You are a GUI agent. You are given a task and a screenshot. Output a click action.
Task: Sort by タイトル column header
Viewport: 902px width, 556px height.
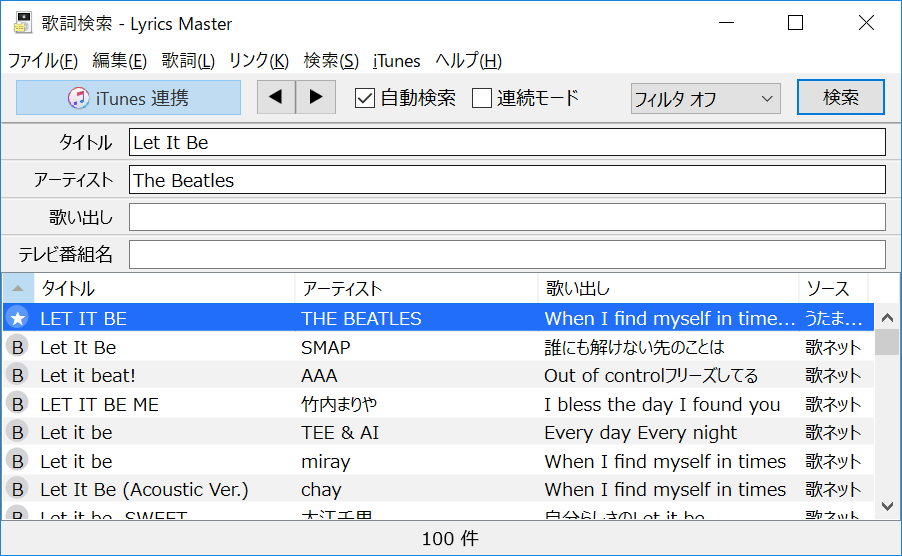(x=165, y=288)
